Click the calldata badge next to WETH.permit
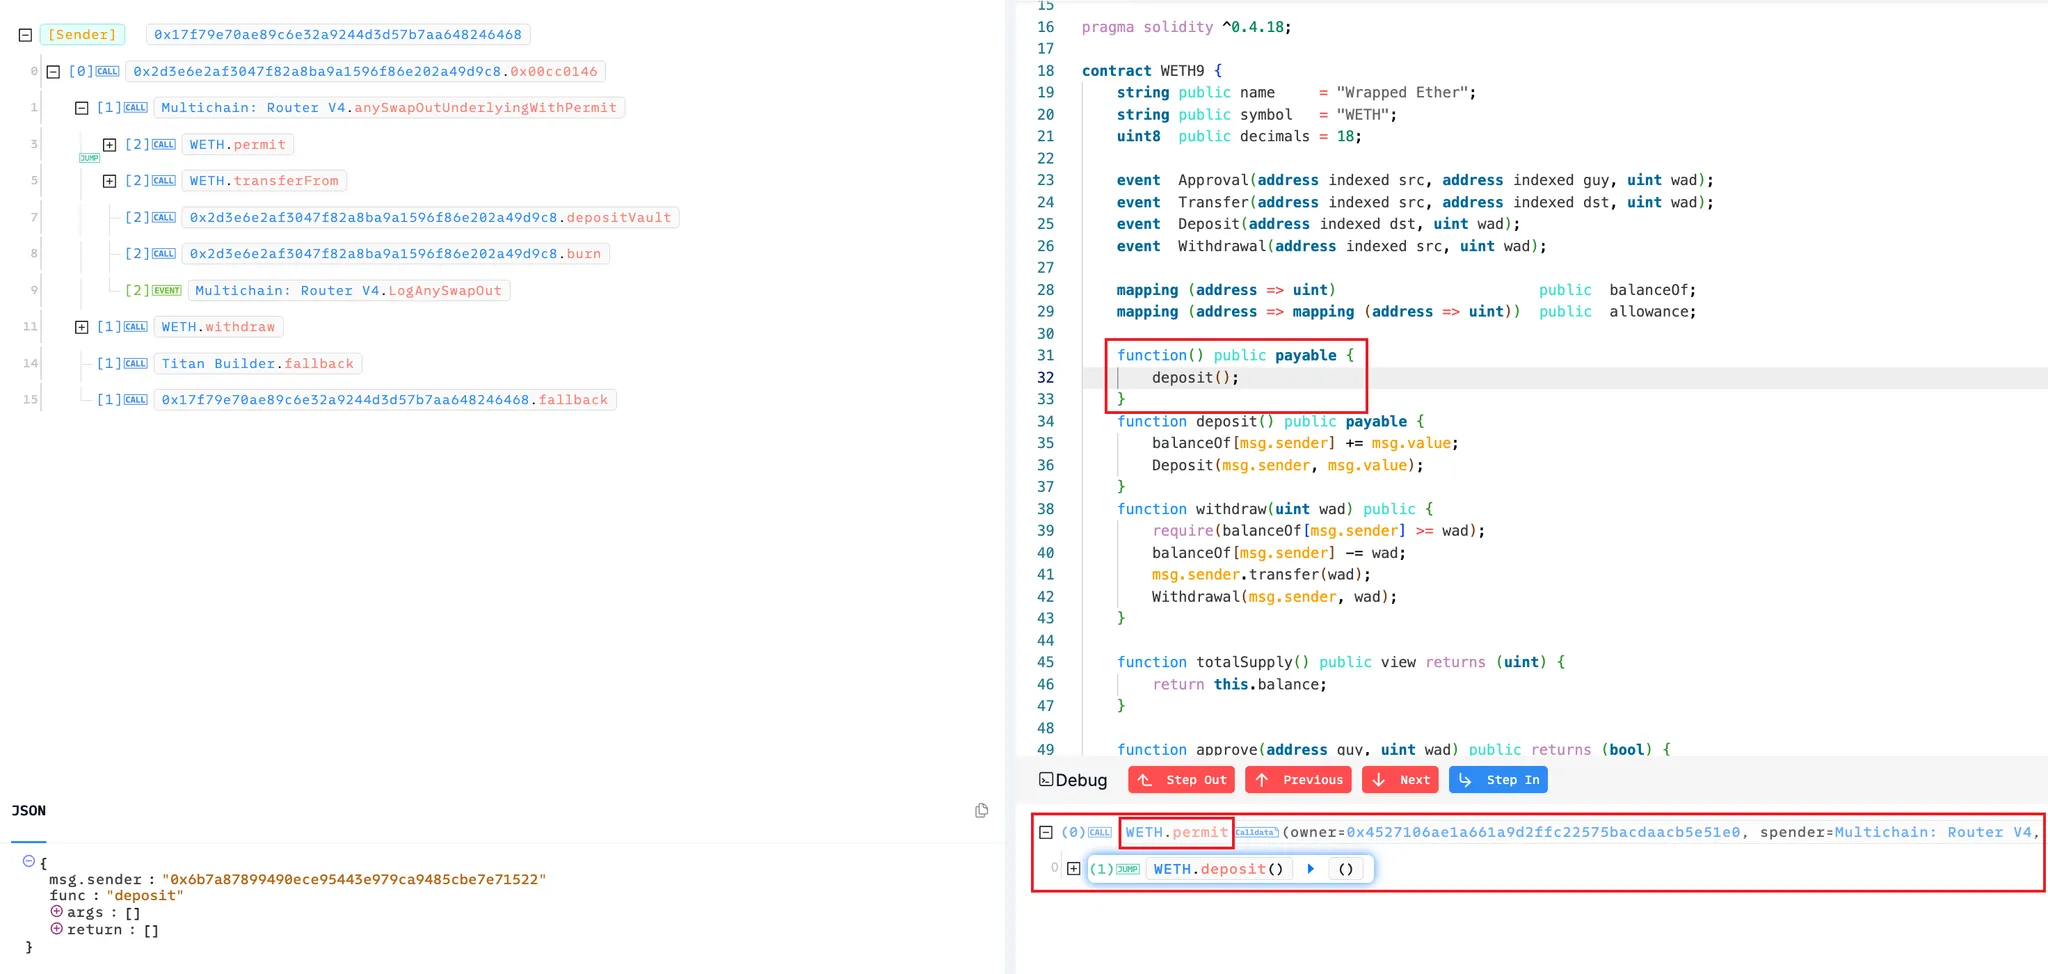This screenshot has height=974, width=2048. point(1256,832)
